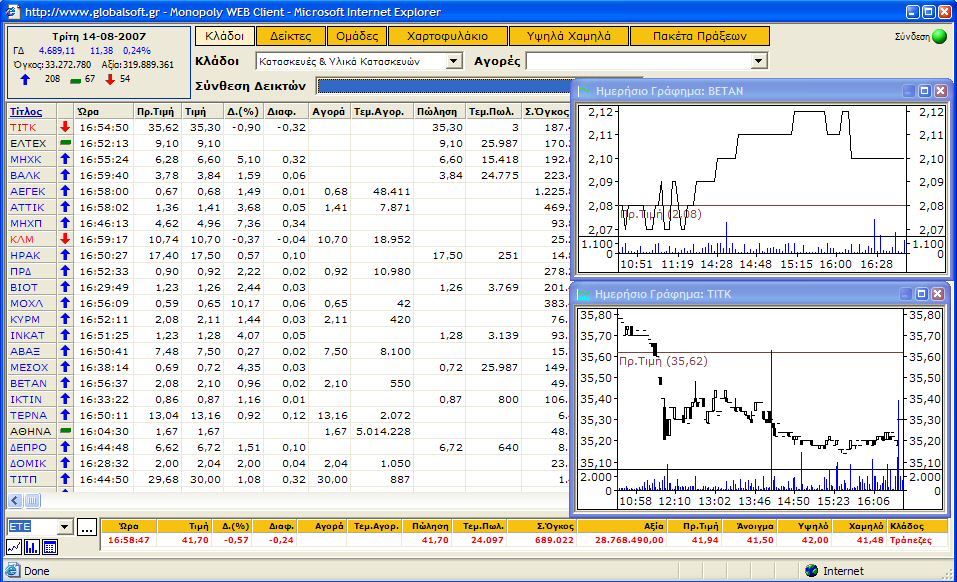Switch to the Κλάδοι tab
Image resolution: width=957 pixels, height=582 pixels.
click(224, 36)
